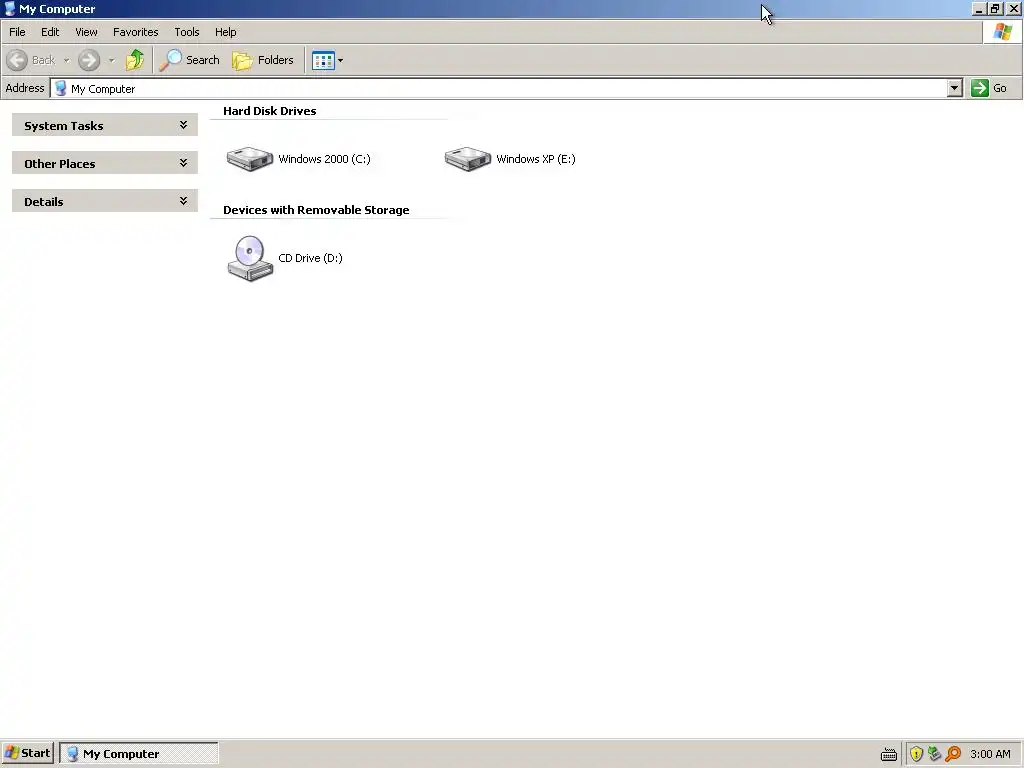Click the Views icon button
The height and width of the screenshot is (768, 1024).
323,61
